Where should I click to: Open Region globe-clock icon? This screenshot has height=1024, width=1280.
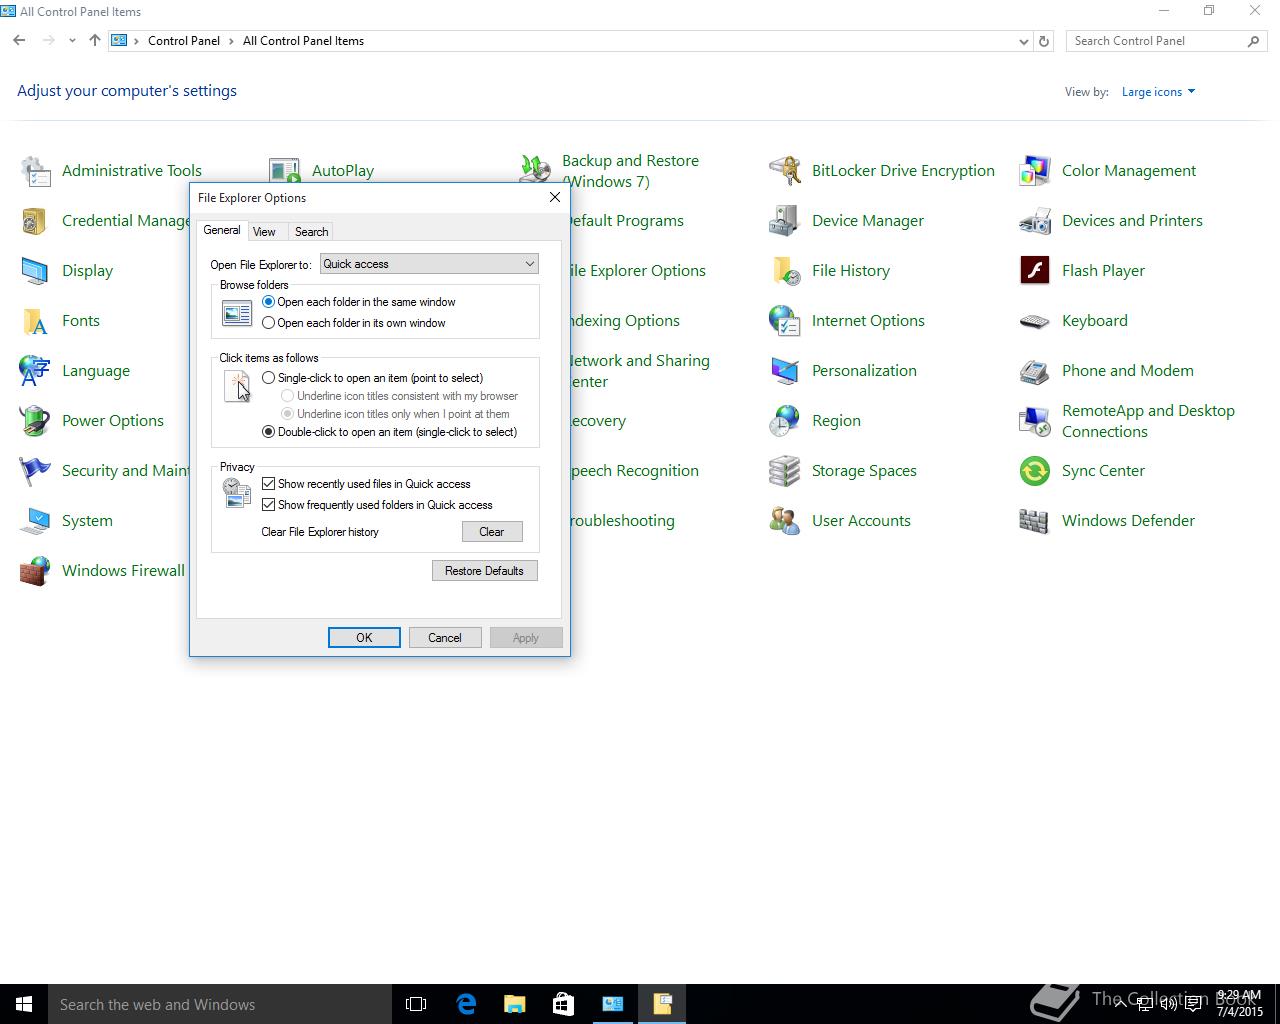785,421
